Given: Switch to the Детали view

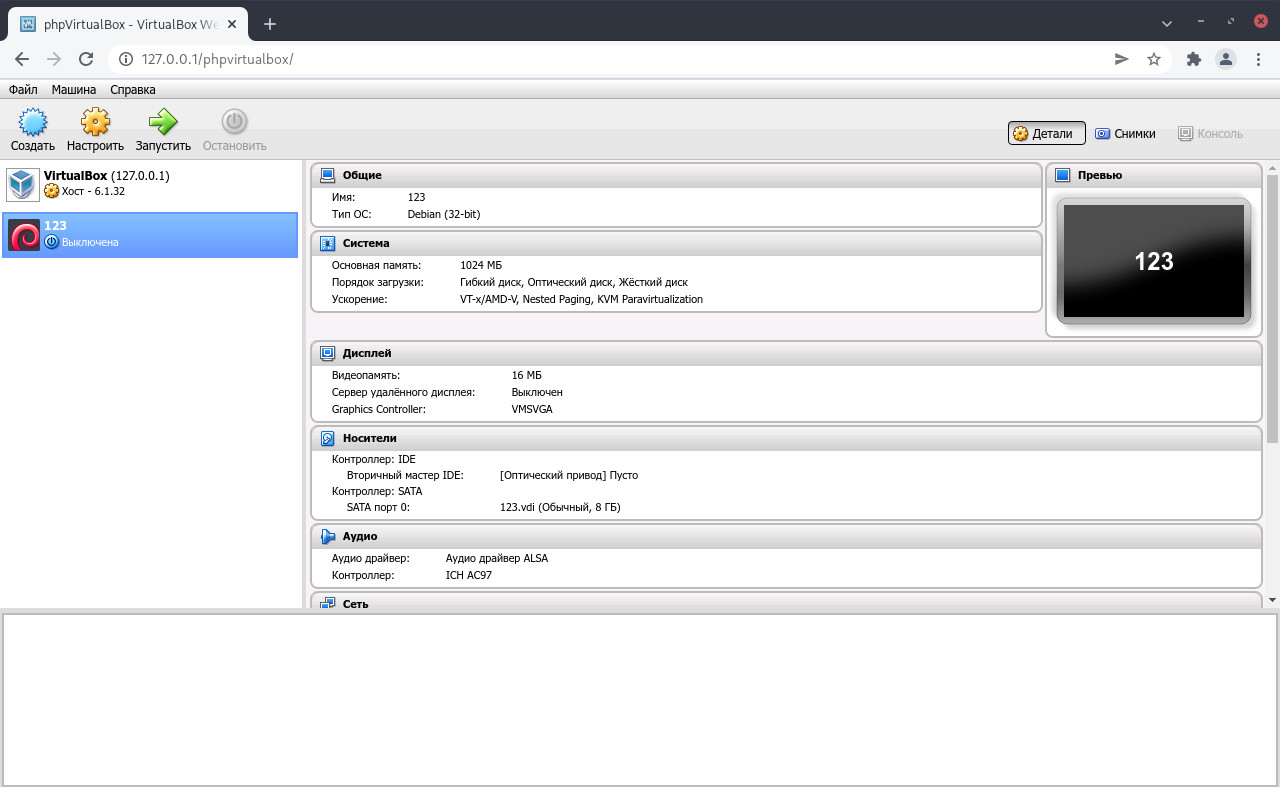Looking at the screenshot, I should coord(1046,133).
